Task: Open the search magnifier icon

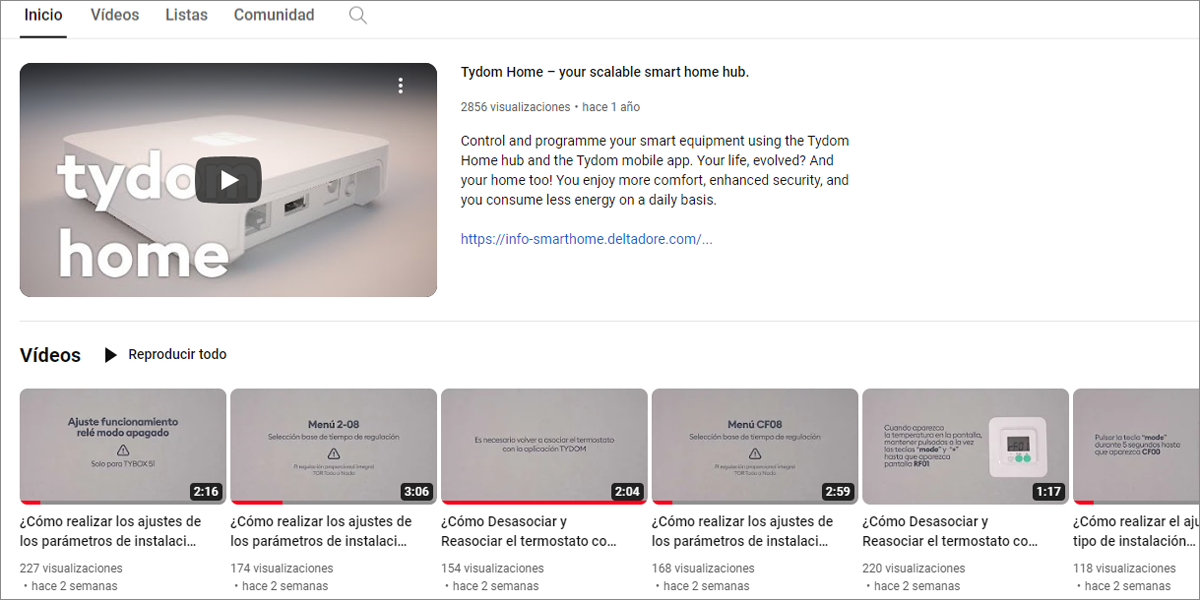Action: [357, 15]
